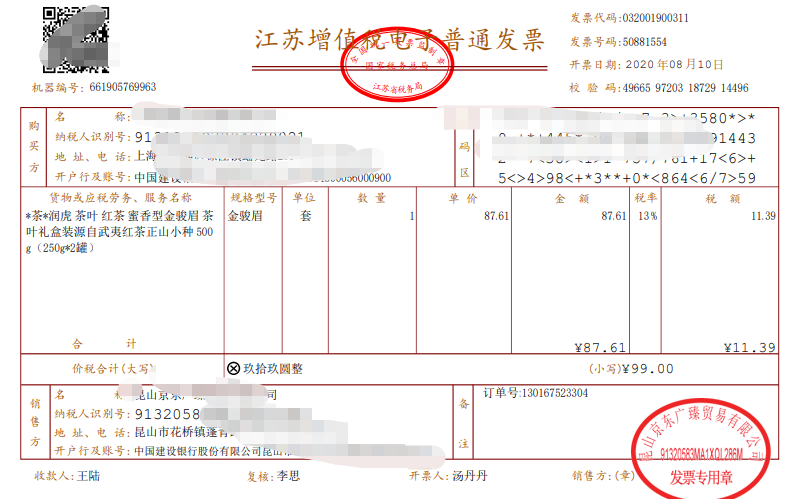Click the 税率 column header

(x=645, y=198)
